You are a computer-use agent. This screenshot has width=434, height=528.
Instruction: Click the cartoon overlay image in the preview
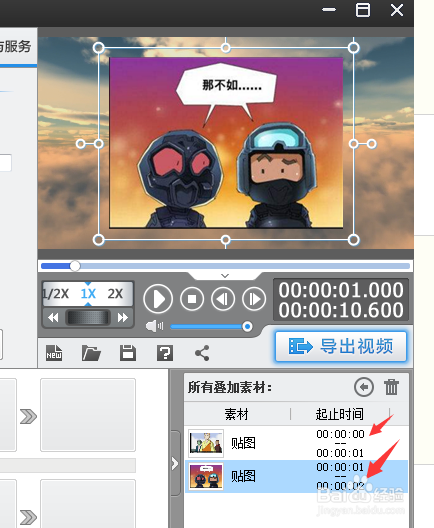point(226,143)
